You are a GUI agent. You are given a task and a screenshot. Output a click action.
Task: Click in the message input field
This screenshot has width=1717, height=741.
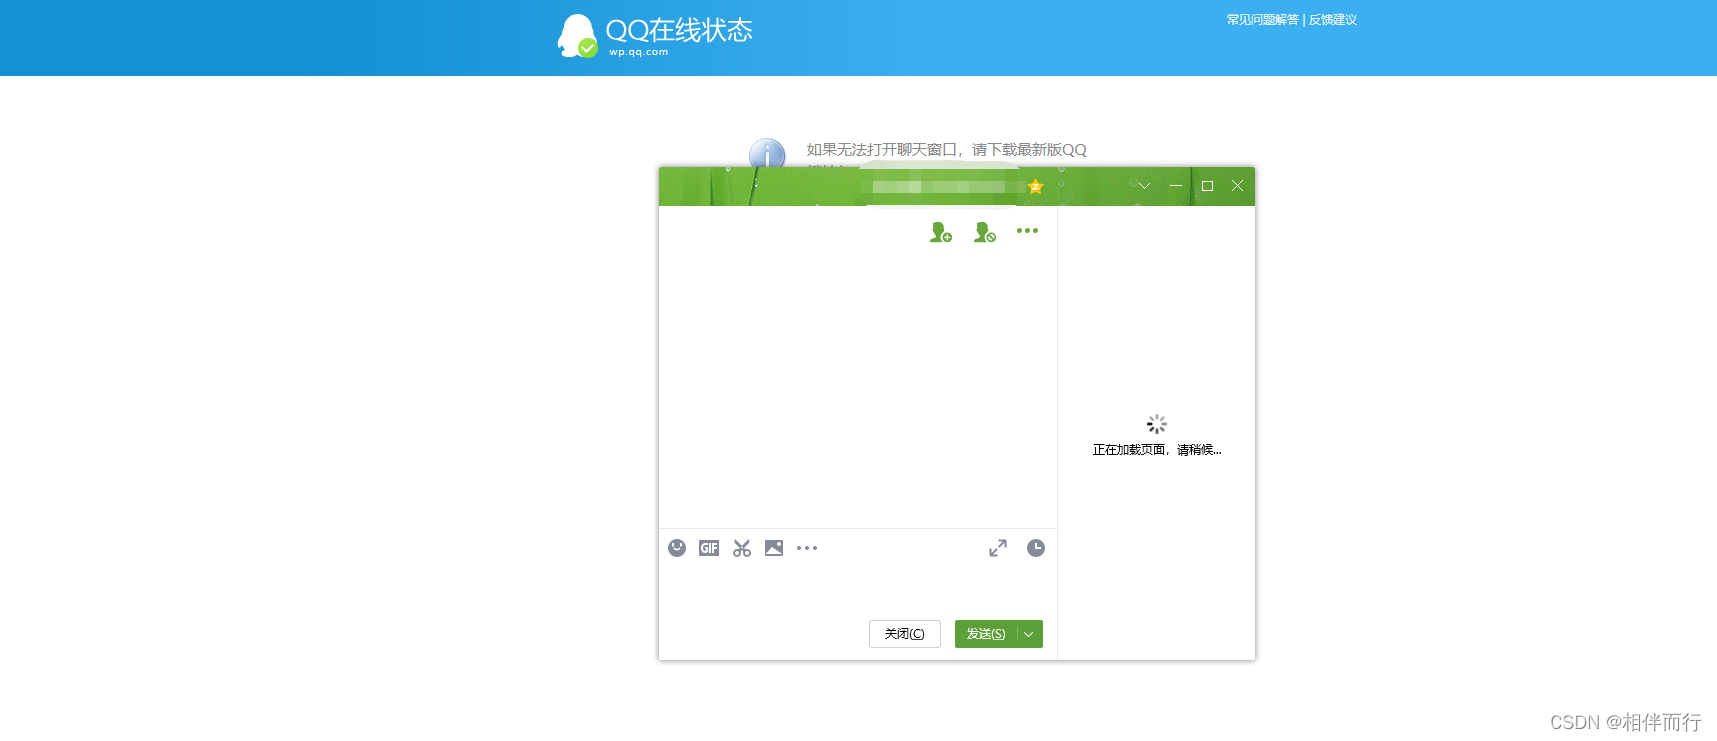[857, 590]
